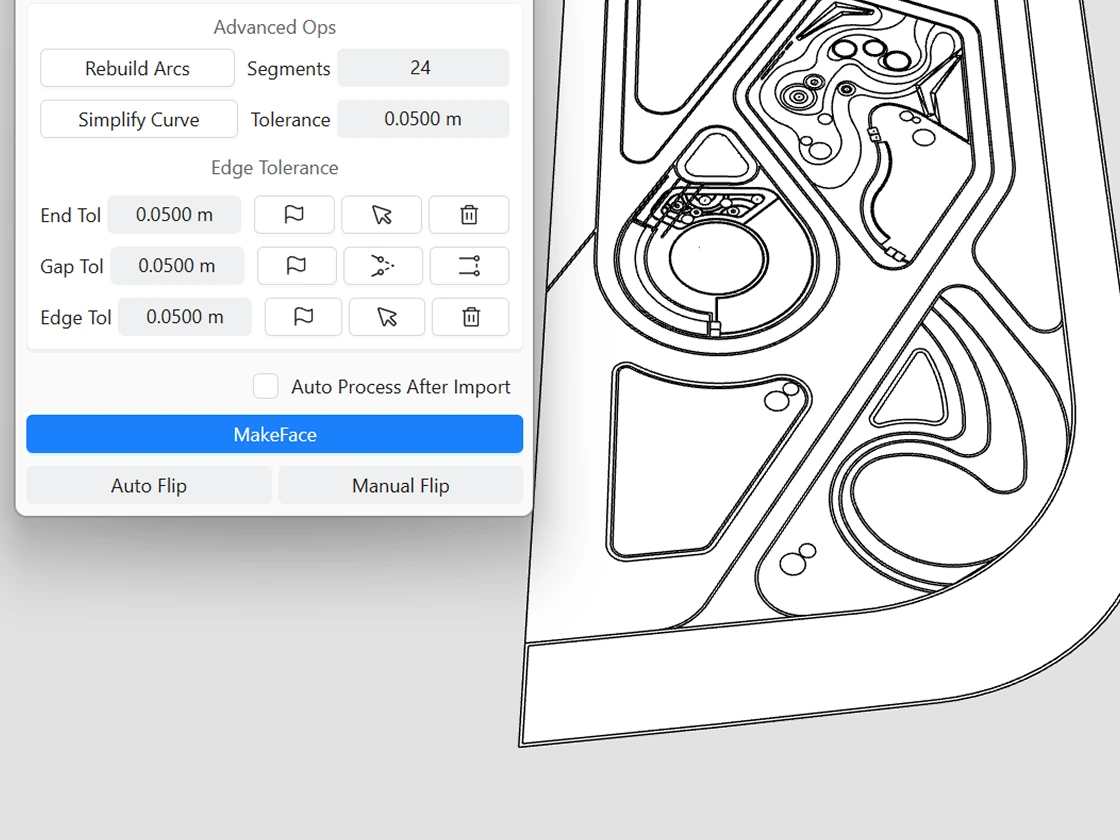Click the flag icon in Gap Tol row
Image resolution: width=1120 pixels, height=840 pixels.
pos(297,266)
